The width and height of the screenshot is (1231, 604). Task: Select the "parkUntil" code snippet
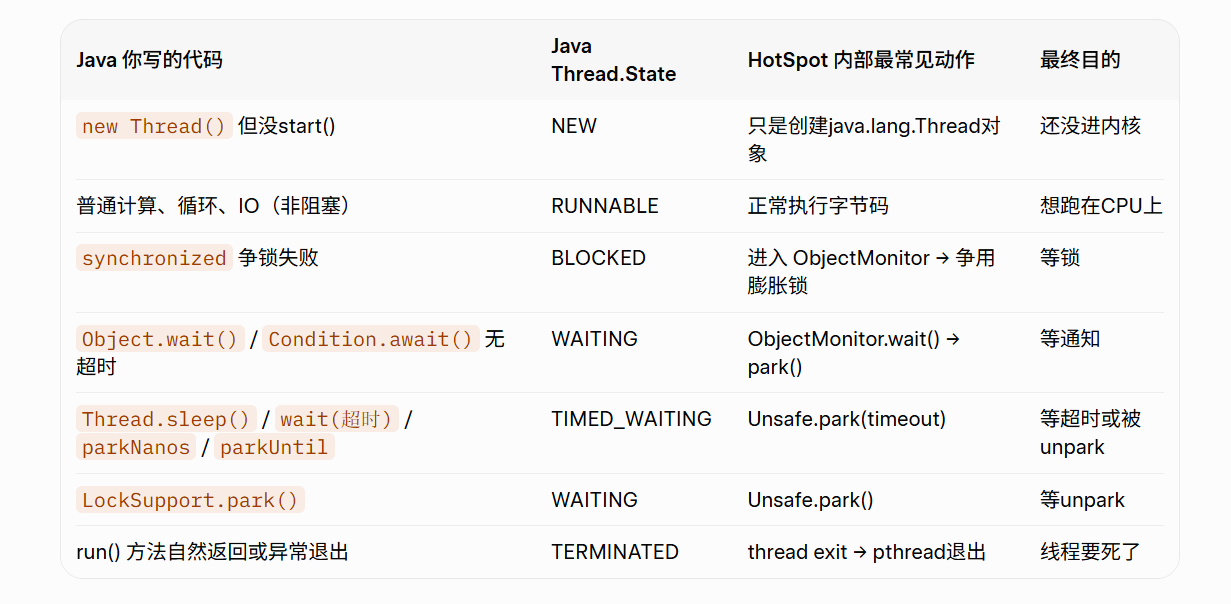click(x=274, y=447)
